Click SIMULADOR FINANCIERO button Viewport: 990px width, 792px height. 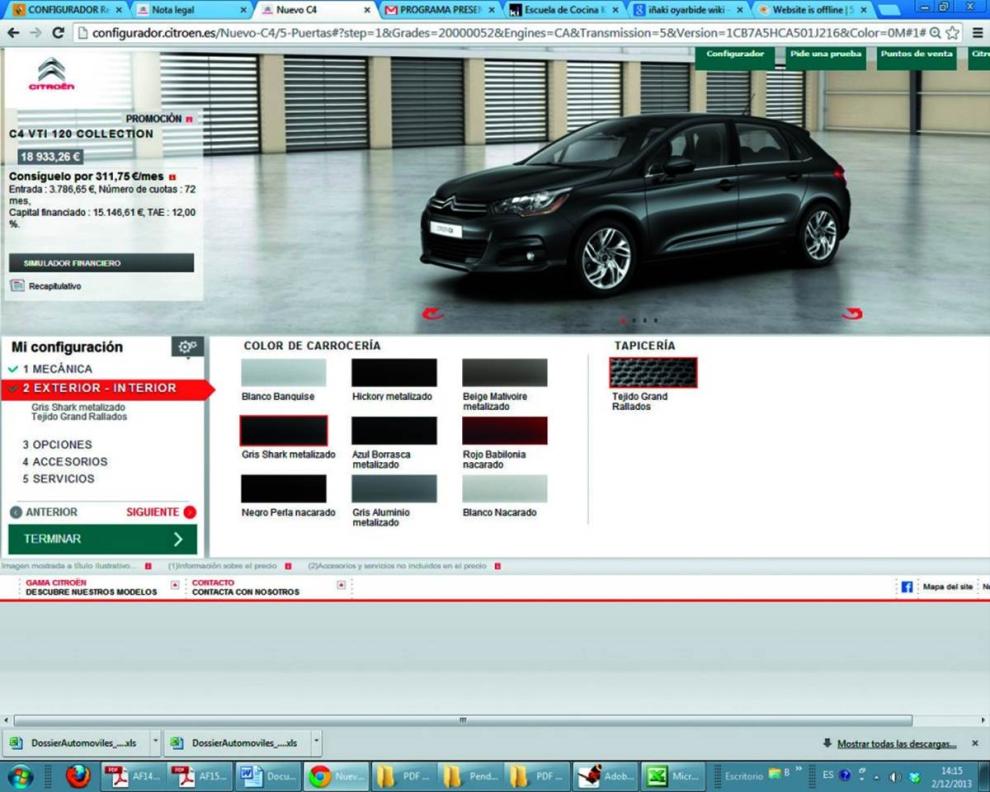point(101,263)
